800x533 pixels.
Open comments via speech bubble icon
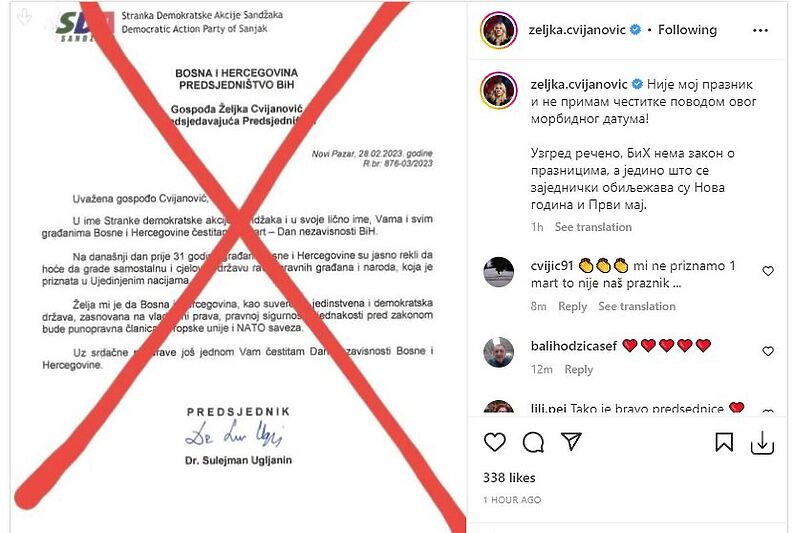click(533, 442)
